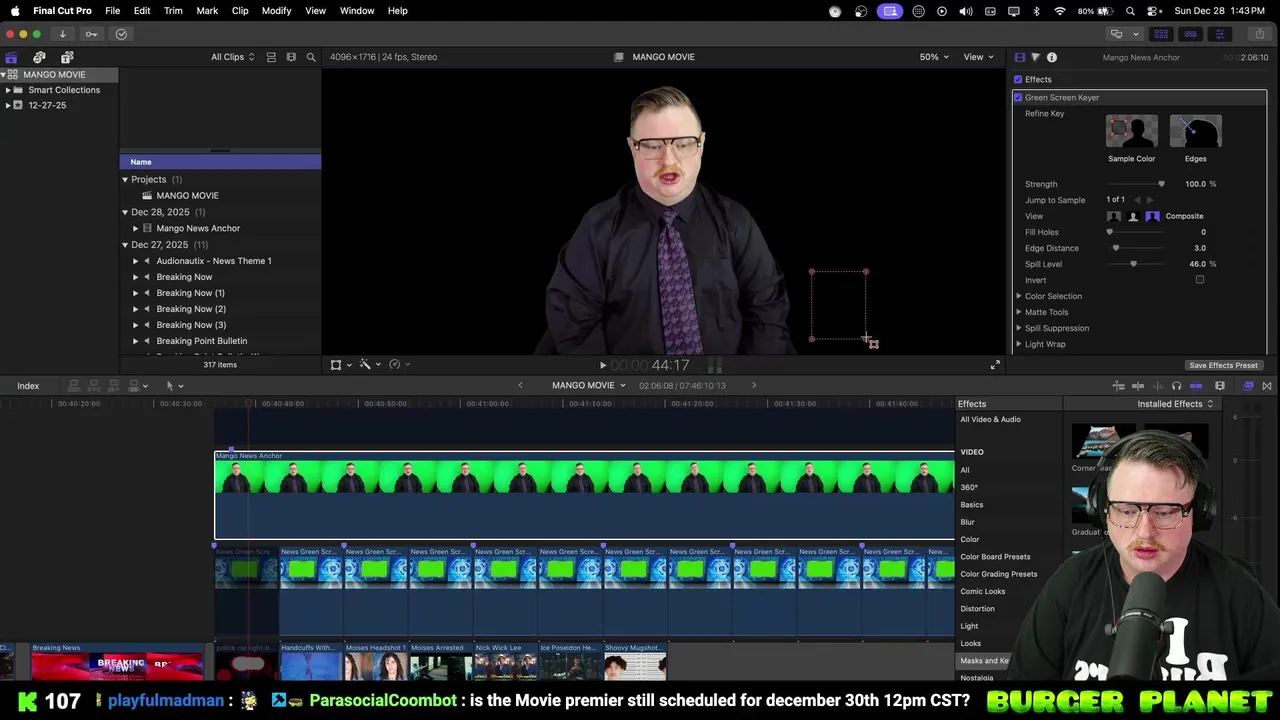Select the Blur effects category
The image size is (1280, 720).
(x=967, y=522)
